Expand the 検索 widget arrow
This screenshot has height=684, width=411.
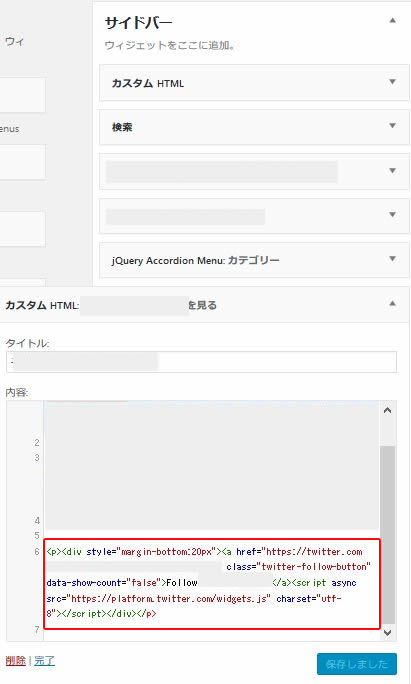click(x=393, y=126)
